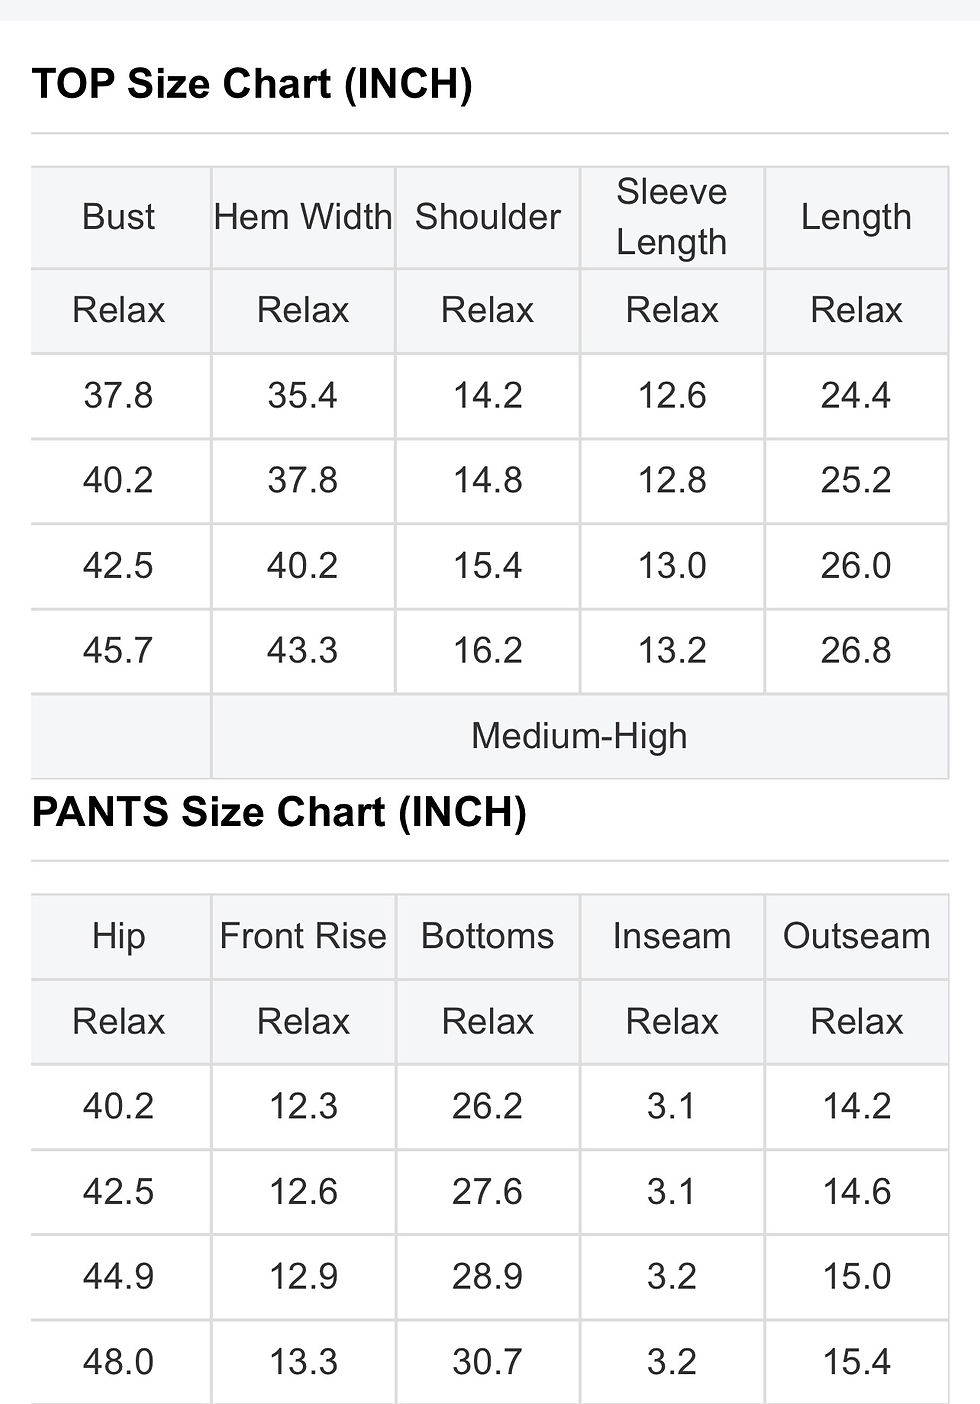Select the Hem Width column header
This screenshot has height=1404, width=980.
[x=303, y=217]
